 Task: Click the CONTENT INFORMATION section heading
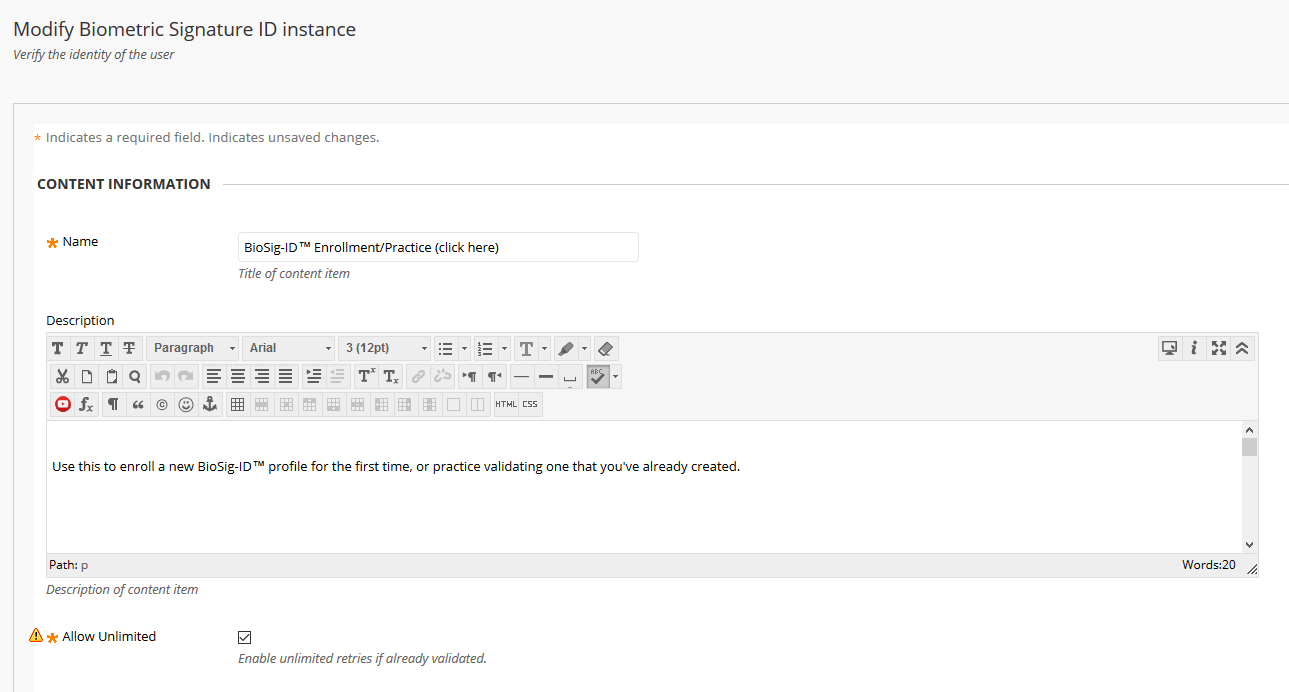(124, 184)
